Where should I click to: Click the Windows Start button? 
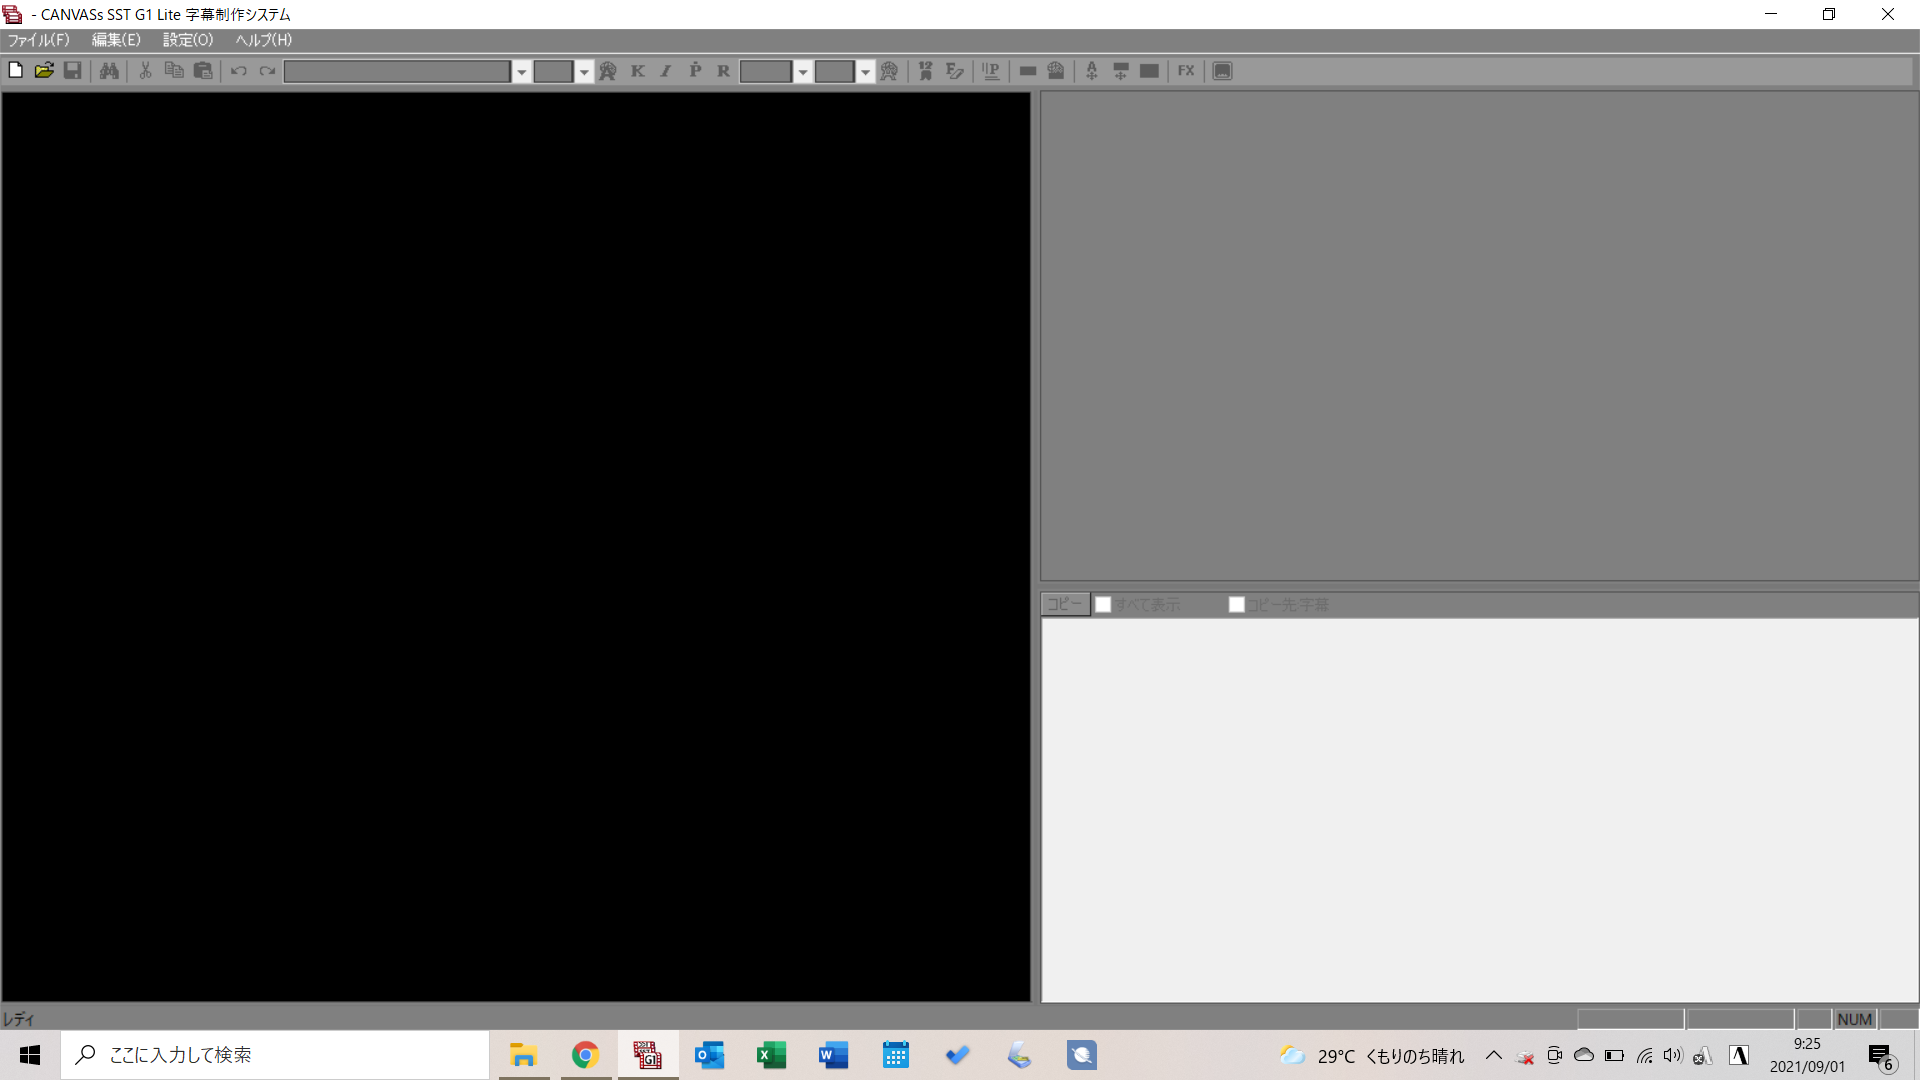coord(30,1055)
